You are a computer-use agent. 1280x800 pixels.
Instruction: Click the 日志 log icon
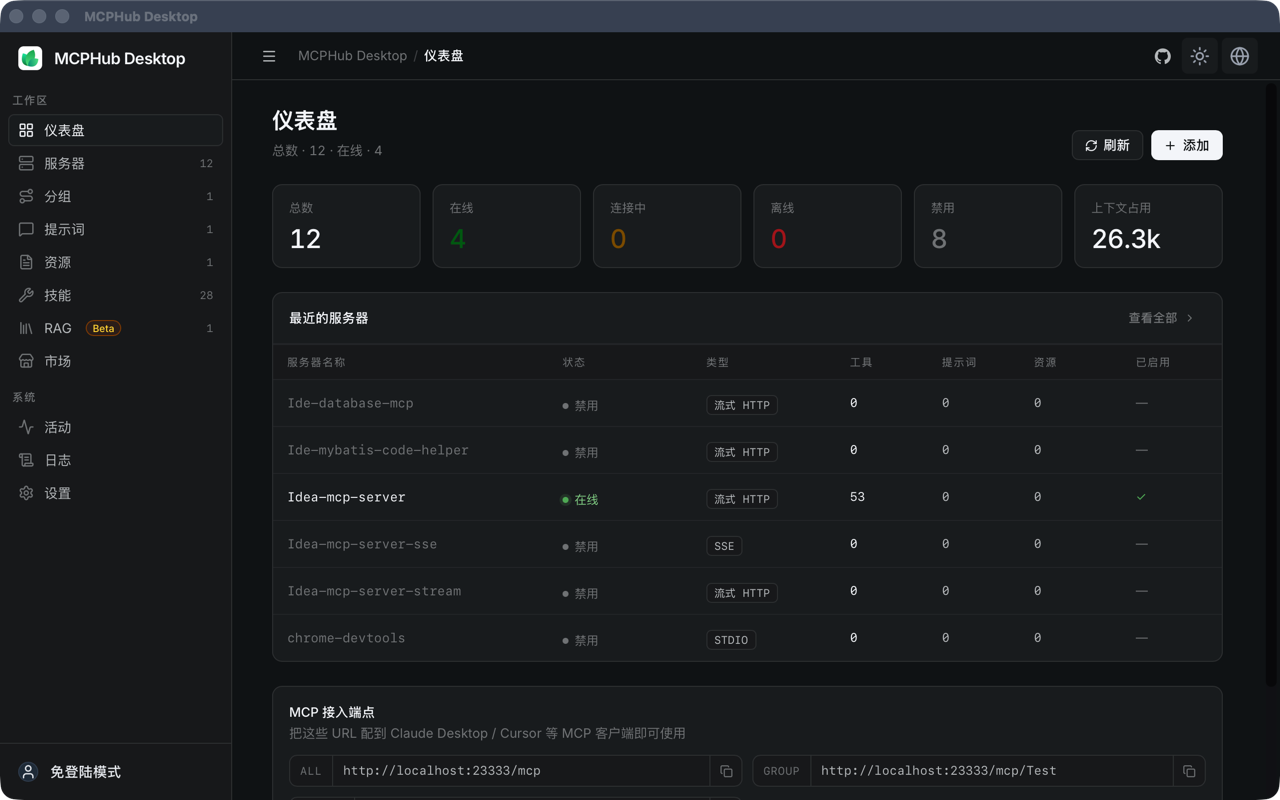click(x=26, y=460)
